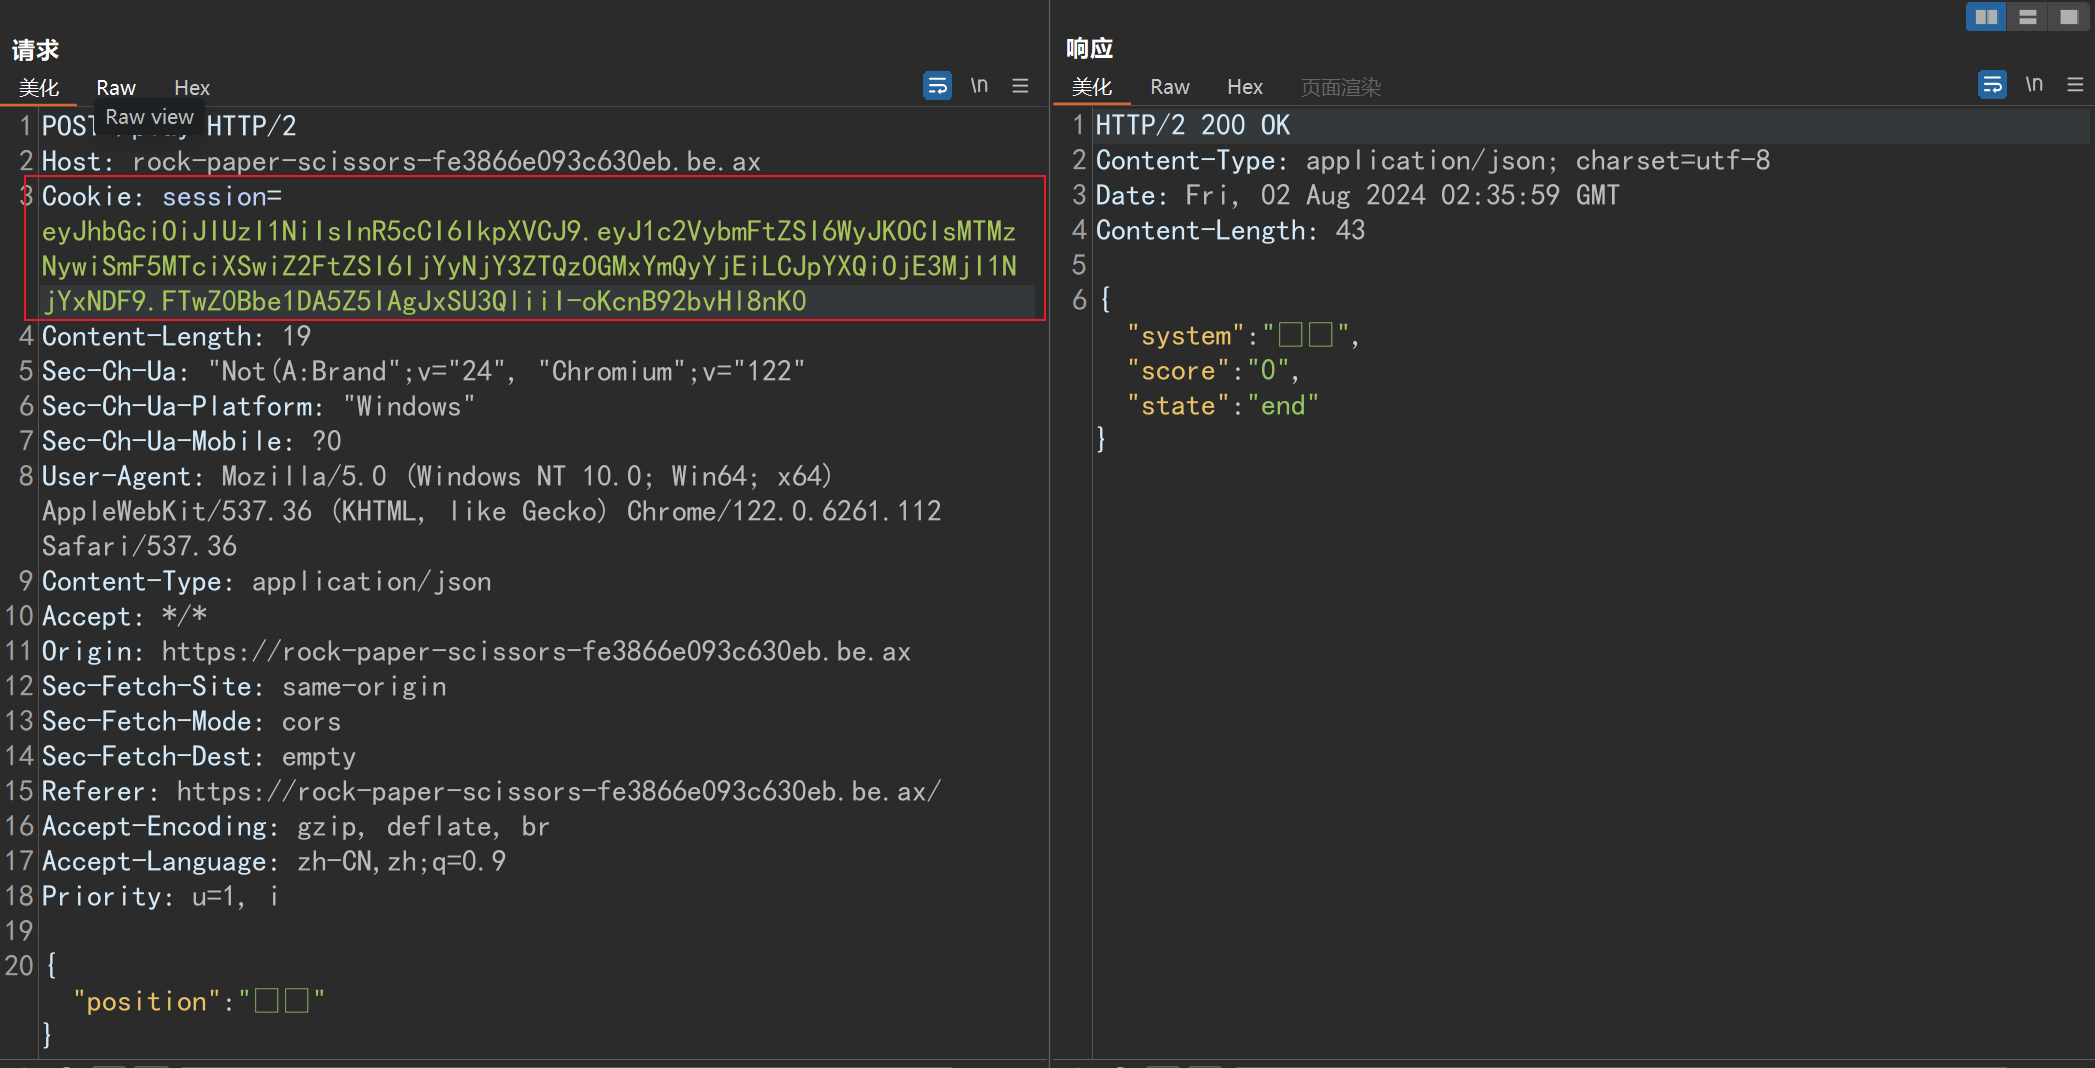Click the JWT line starting with eyJhbGci
The image size is (2095, 1068).
click(x=529, y=231)
